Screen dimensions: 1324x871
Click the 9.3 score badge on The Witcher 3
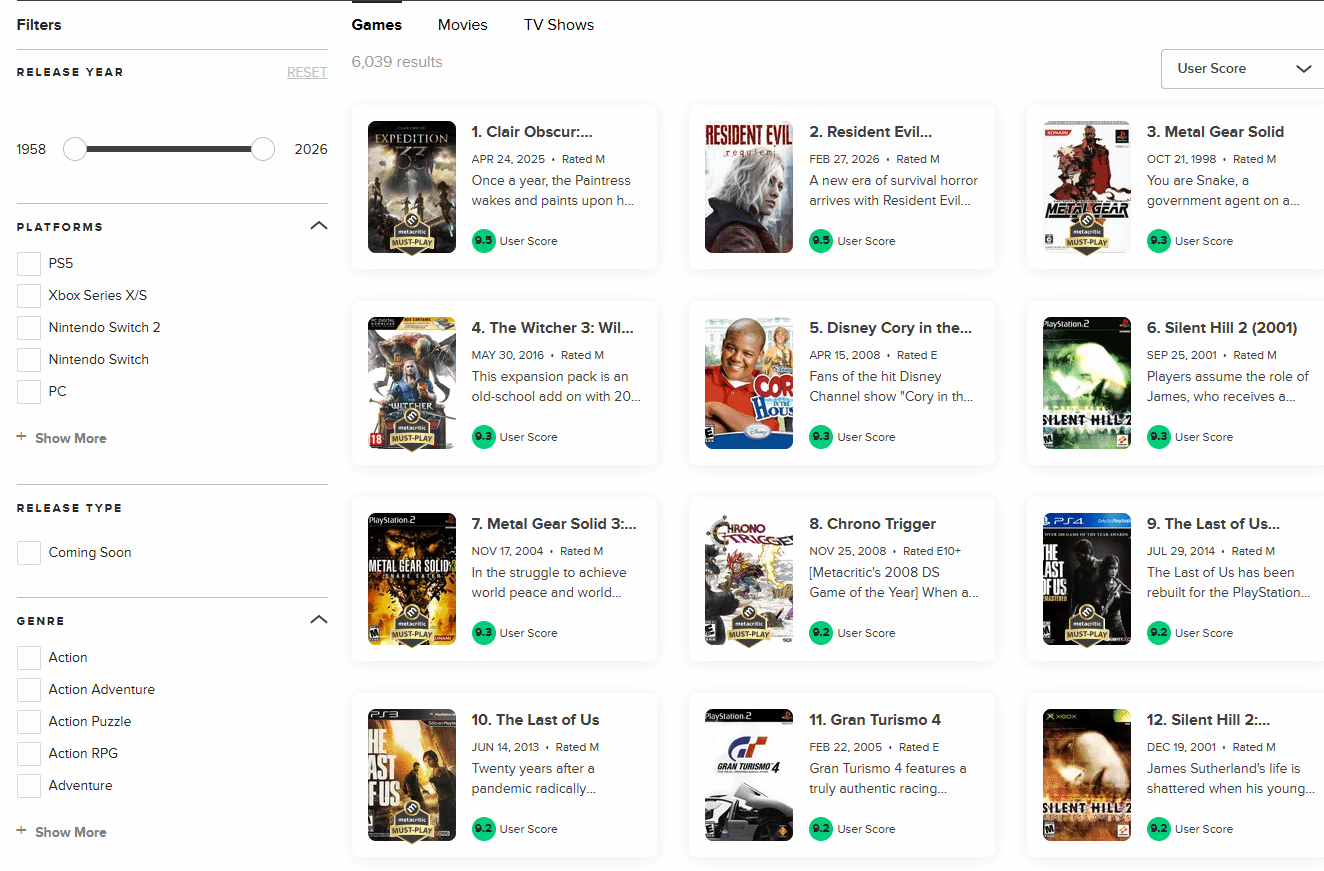483,437
